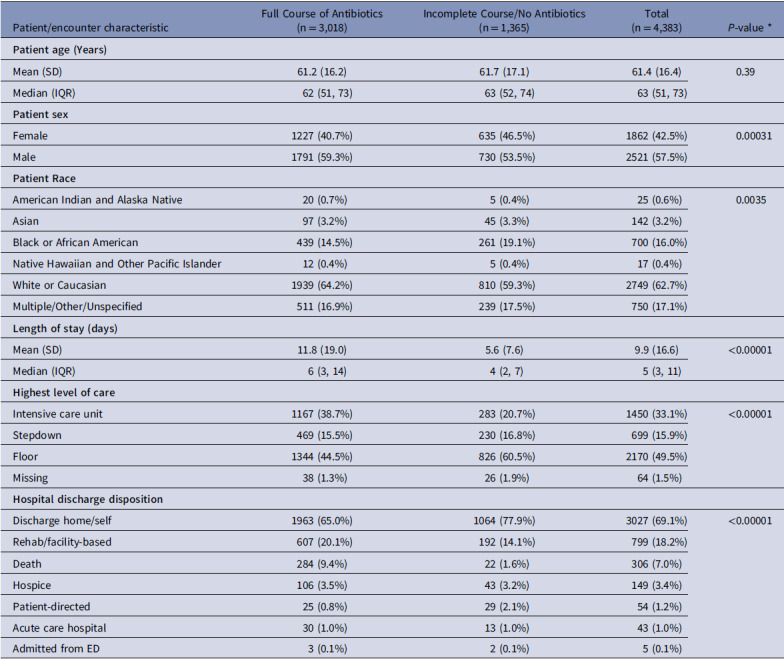This screenshot has height=659, width=784.
Task: Click the Intensive care unit row label
Action: coord(58,414)
